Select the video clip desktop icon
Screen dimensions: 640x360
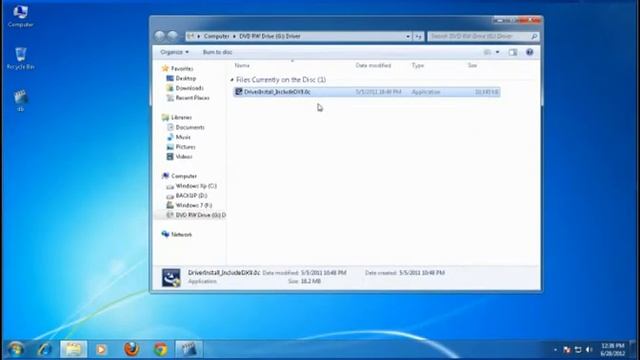click(x=20, y=101)
